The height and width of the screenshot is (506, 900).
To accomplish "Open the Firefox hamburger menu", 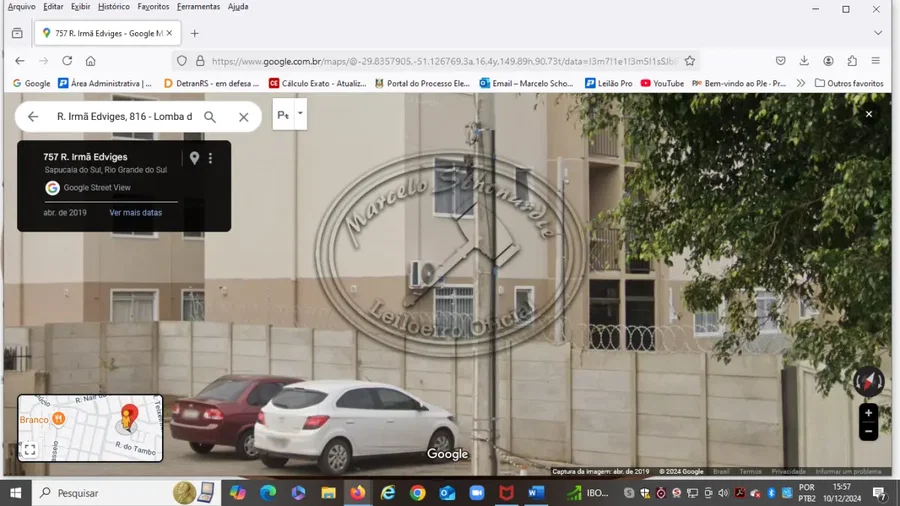I will pyautogui.click(x=876, y=61).
